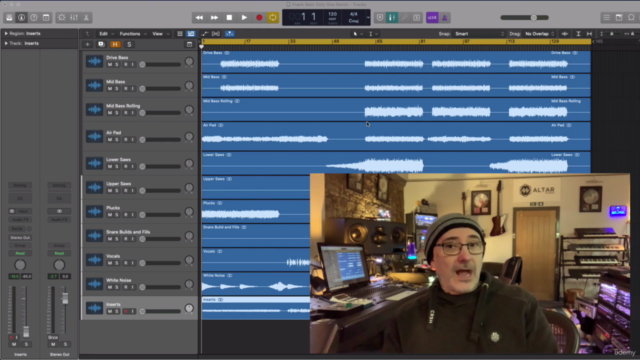Click Setting button on Inserts channel strip
The height and width of the screenshot is (360, 640).
pos(20,185)
